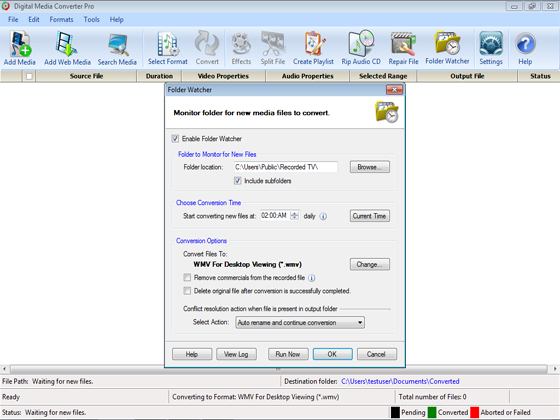
Task: Click the horizontal scrollbar left arrow
Action: (x=4, y=369)
